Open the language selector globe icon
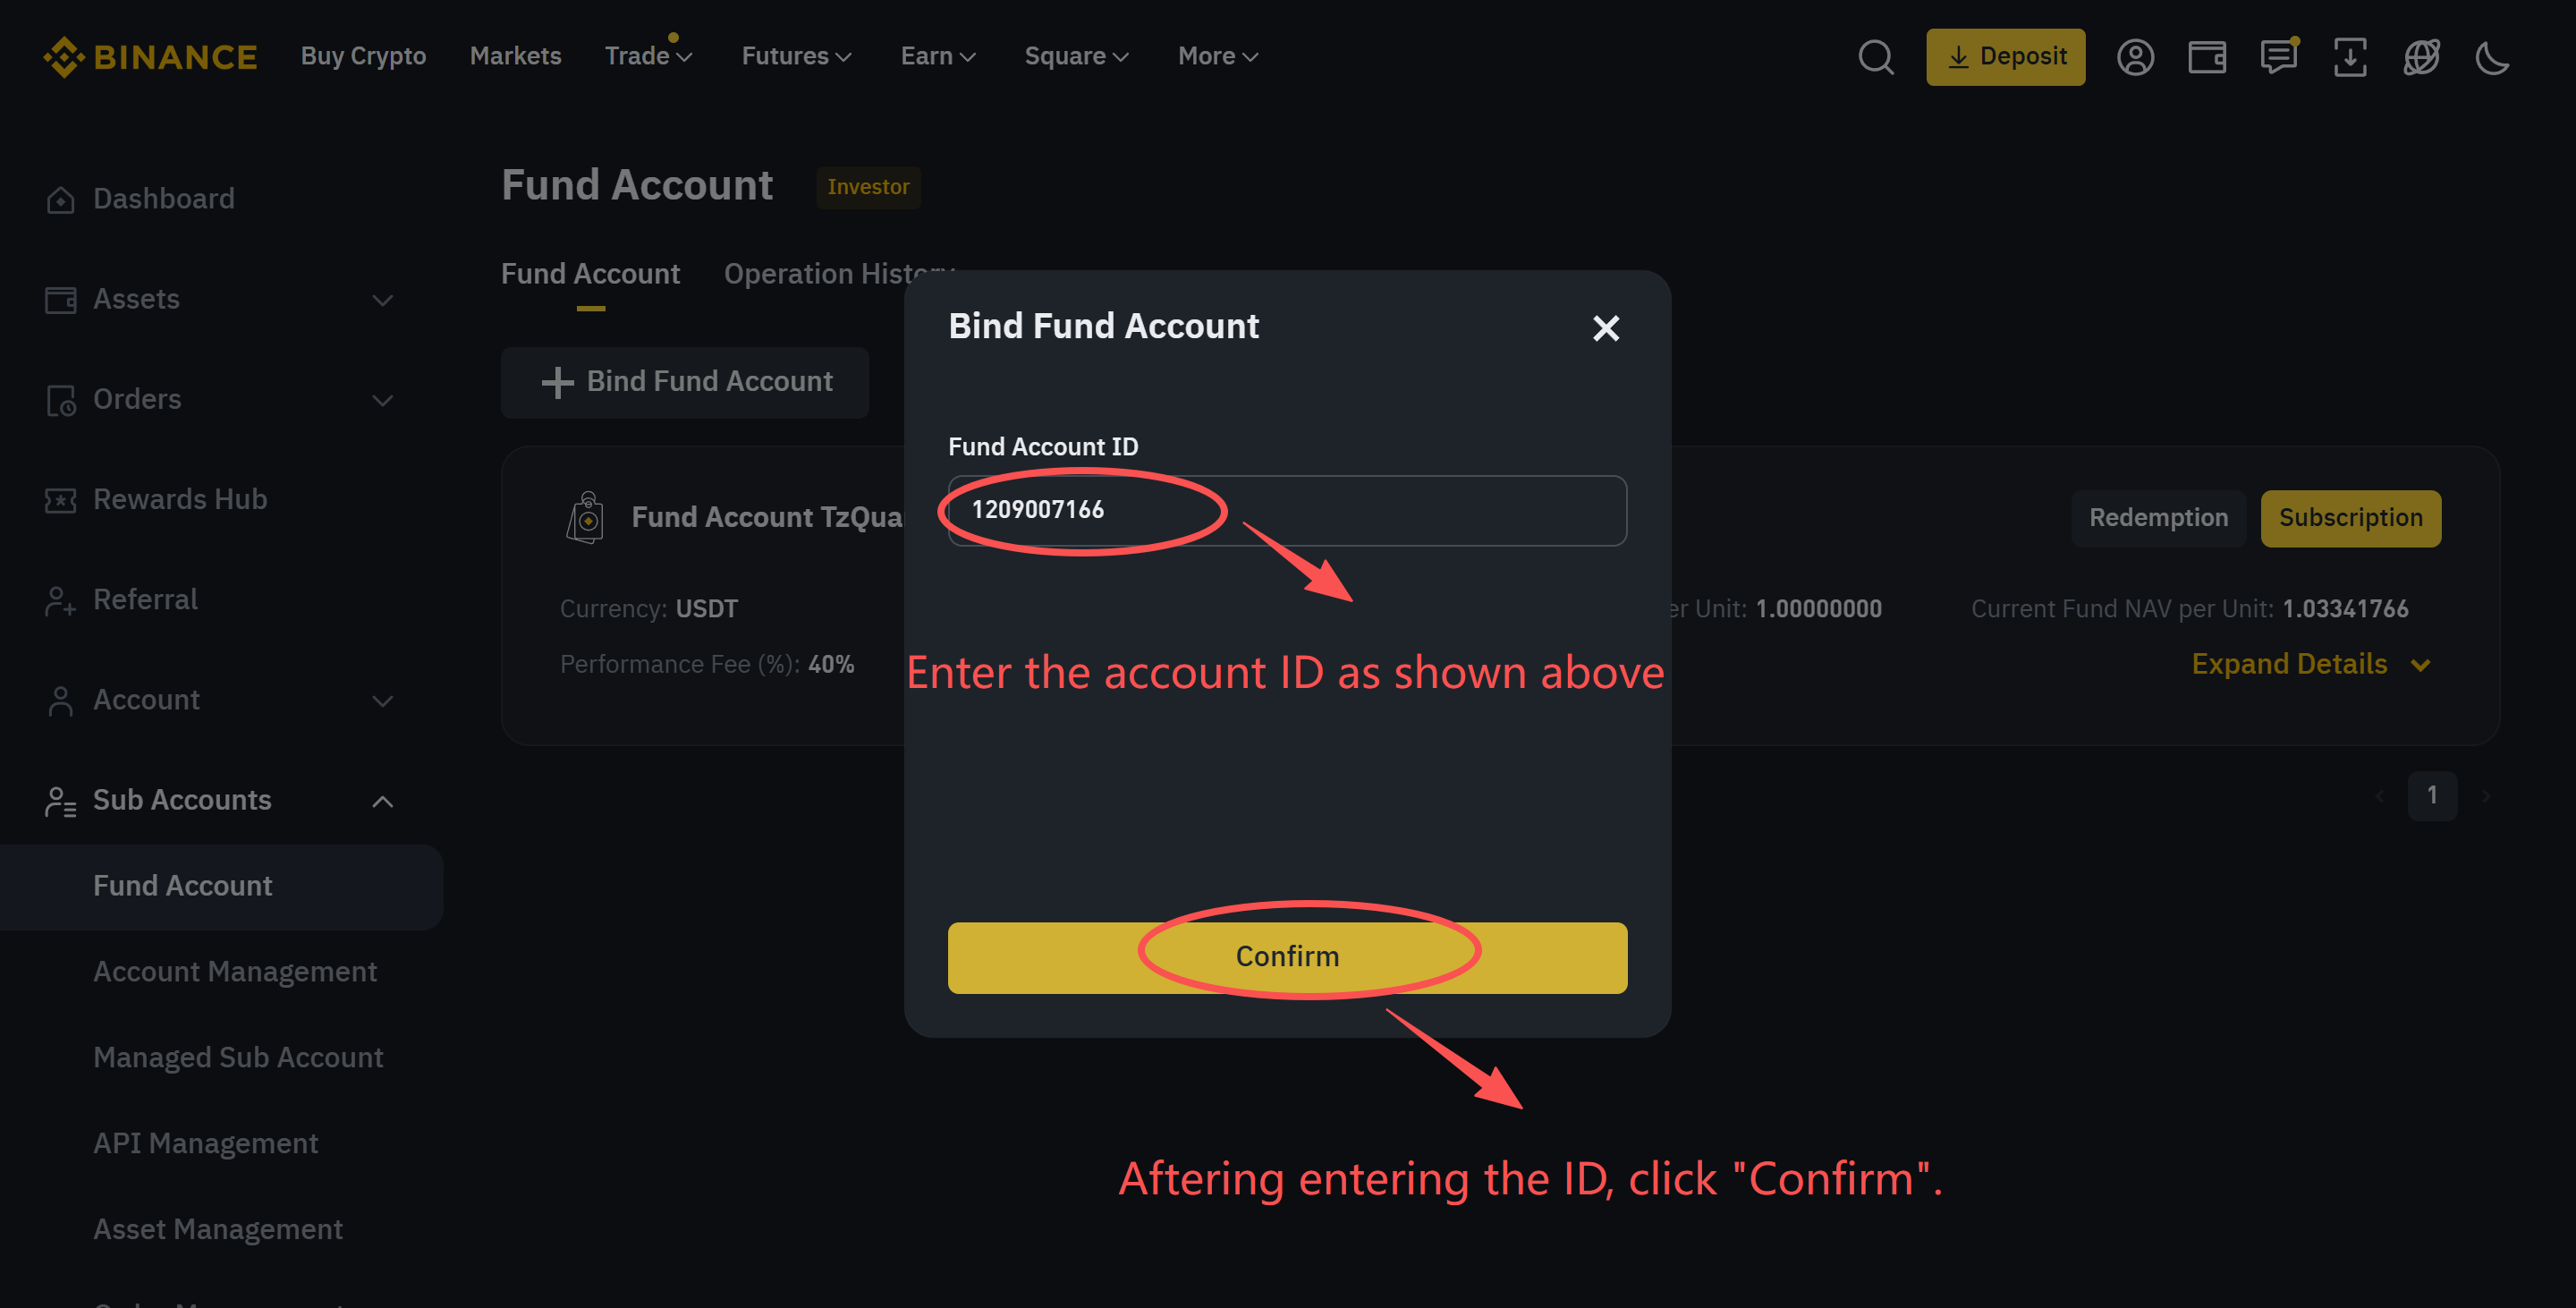2576x1308 pixels. (2421, 57)
